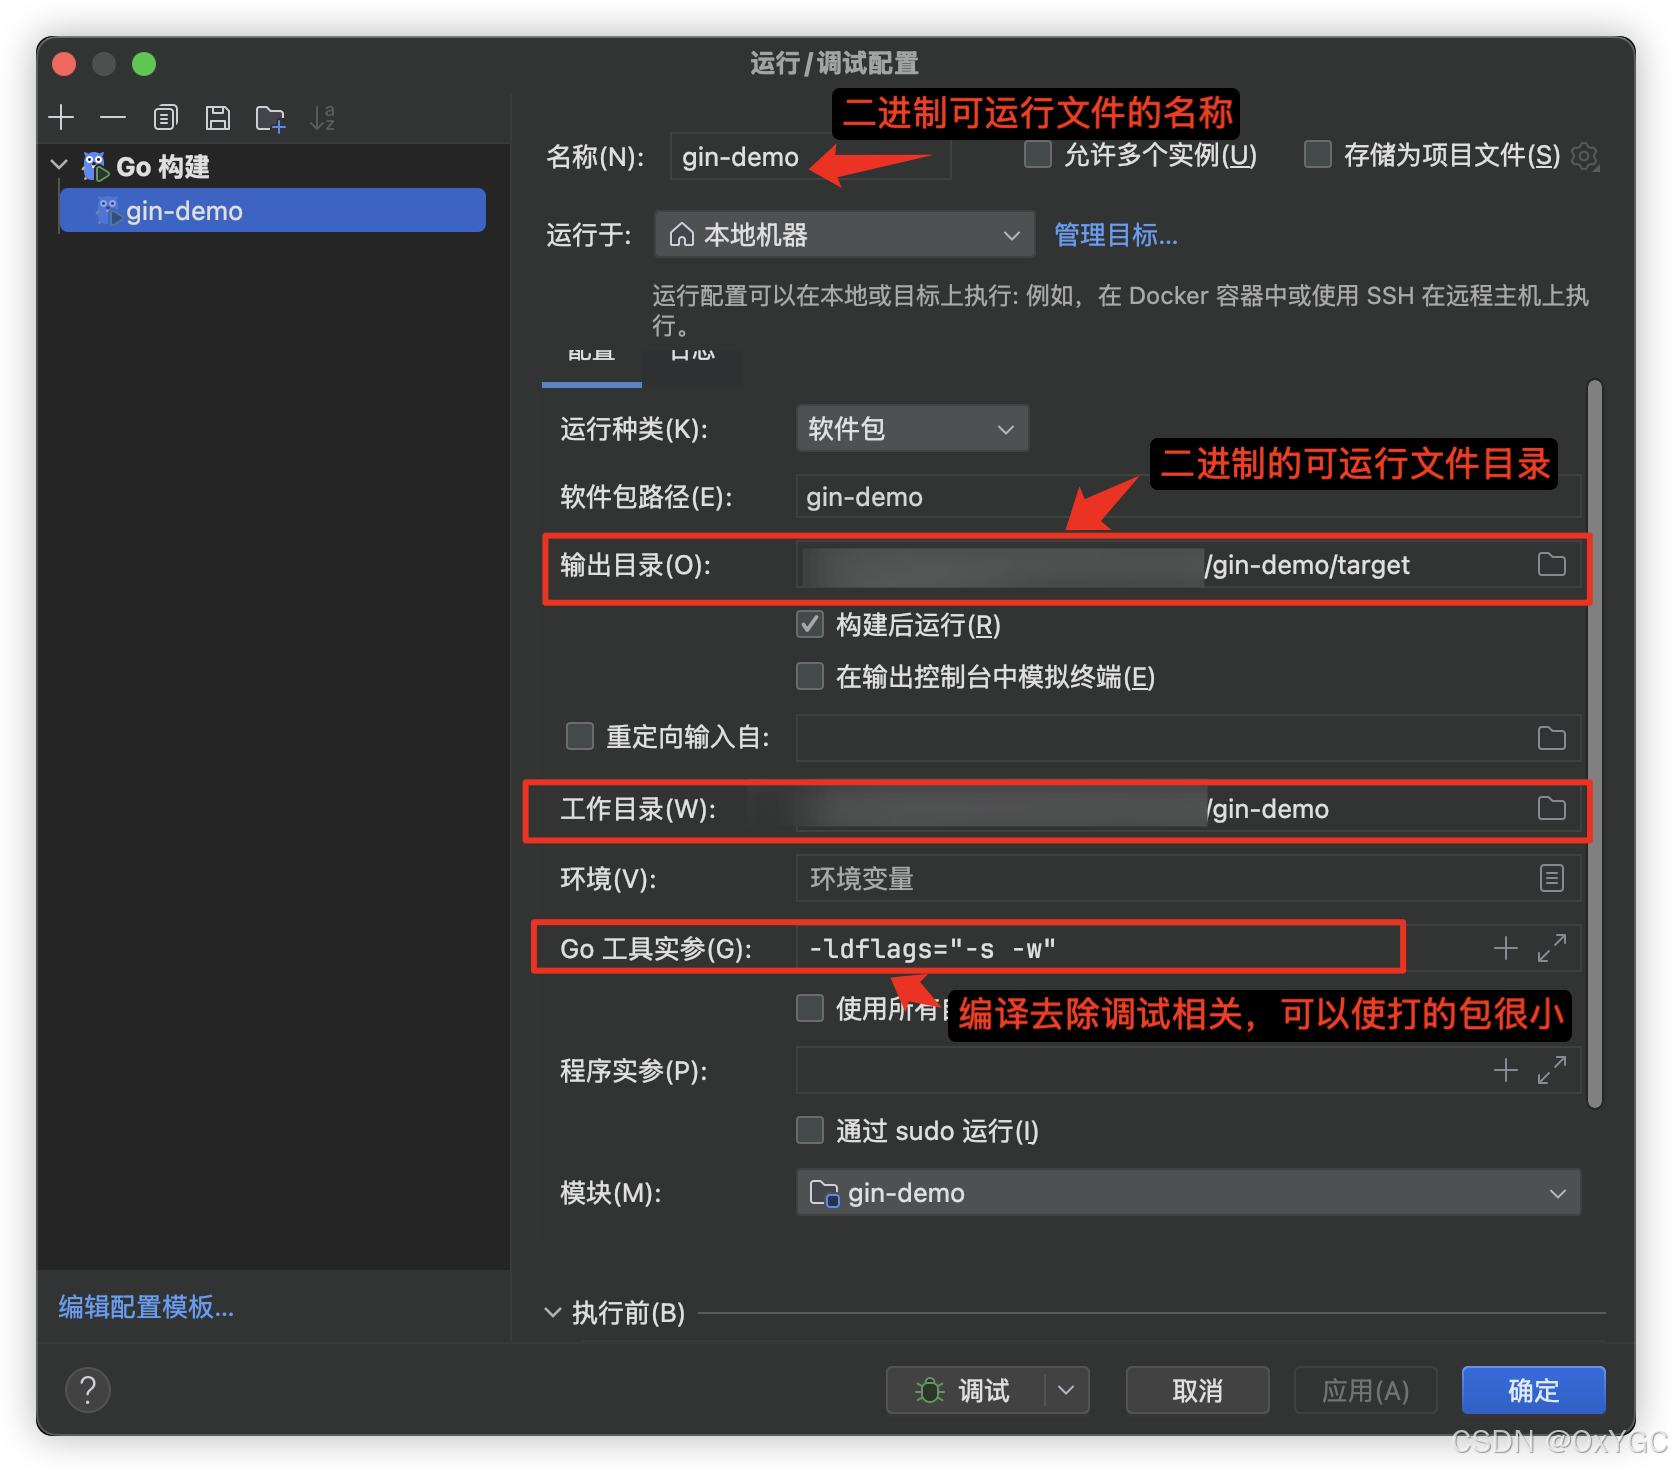Viewport: 1672px width, 1472px height.
Task: Open the help question mark
Action: pyautogui.click(x=88, y=1389)
